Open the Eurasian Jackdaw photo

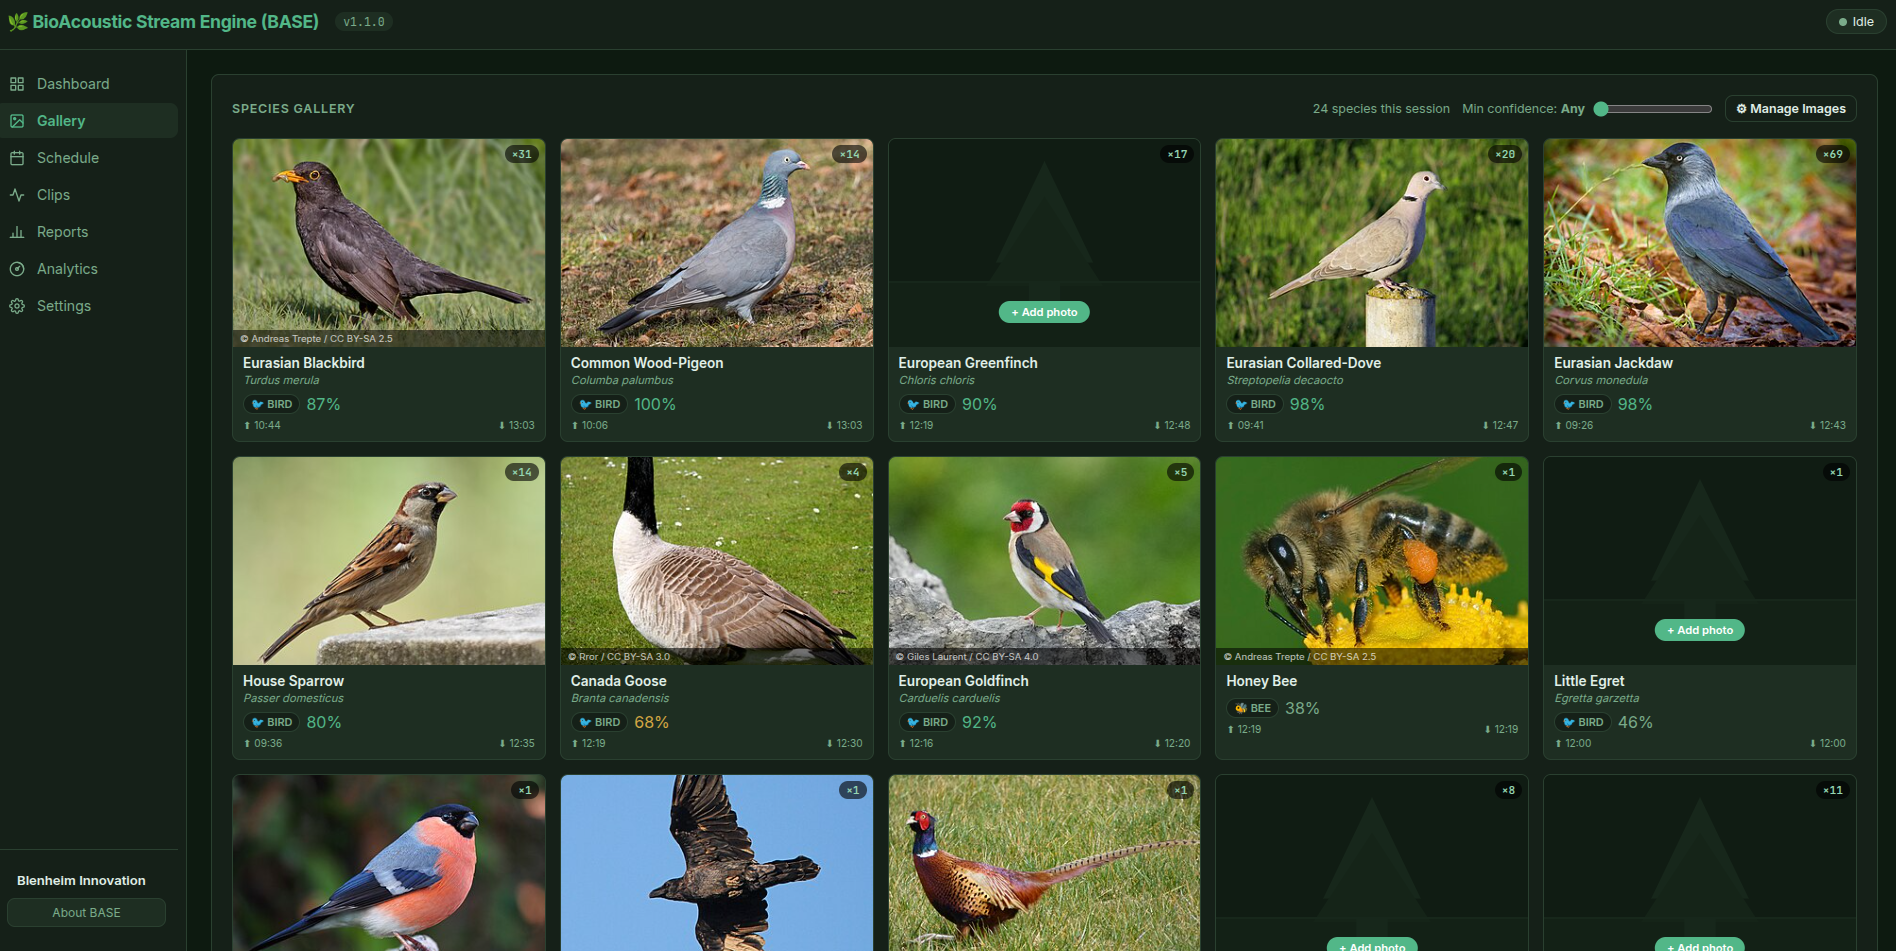pyautogui.click(x=1699, y=243)
